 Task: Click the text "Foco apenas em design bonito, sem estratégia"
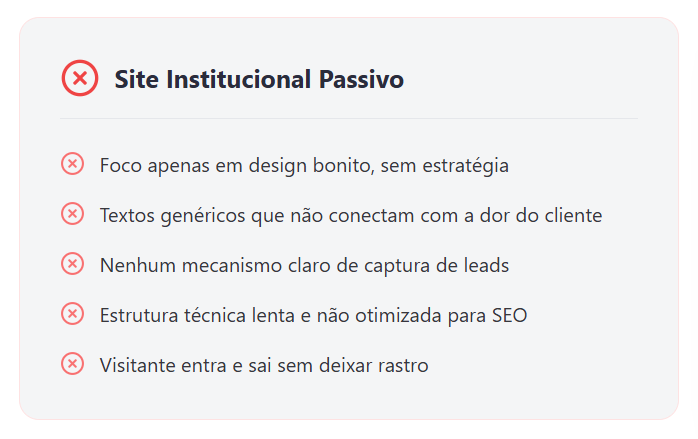[x=304, y=166]
